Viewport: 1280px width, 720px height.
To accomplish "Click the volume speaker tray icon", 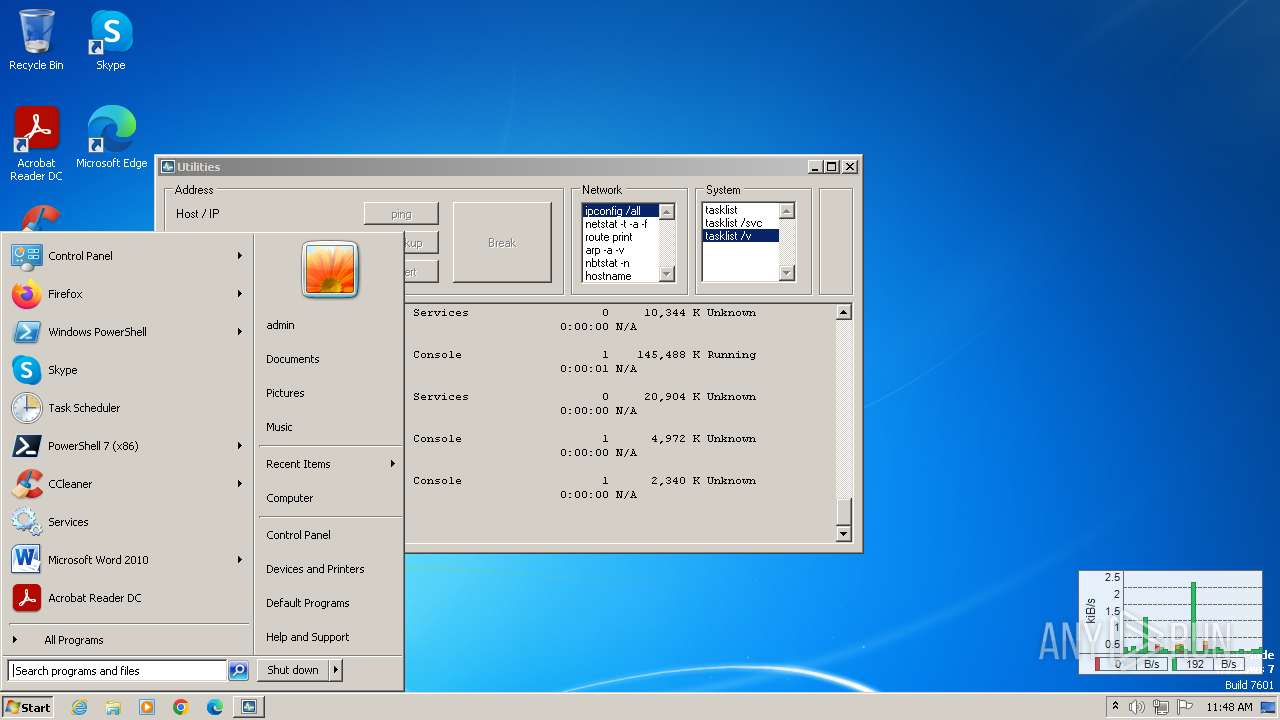I will pyautogui.click(x=1137, y=707).
